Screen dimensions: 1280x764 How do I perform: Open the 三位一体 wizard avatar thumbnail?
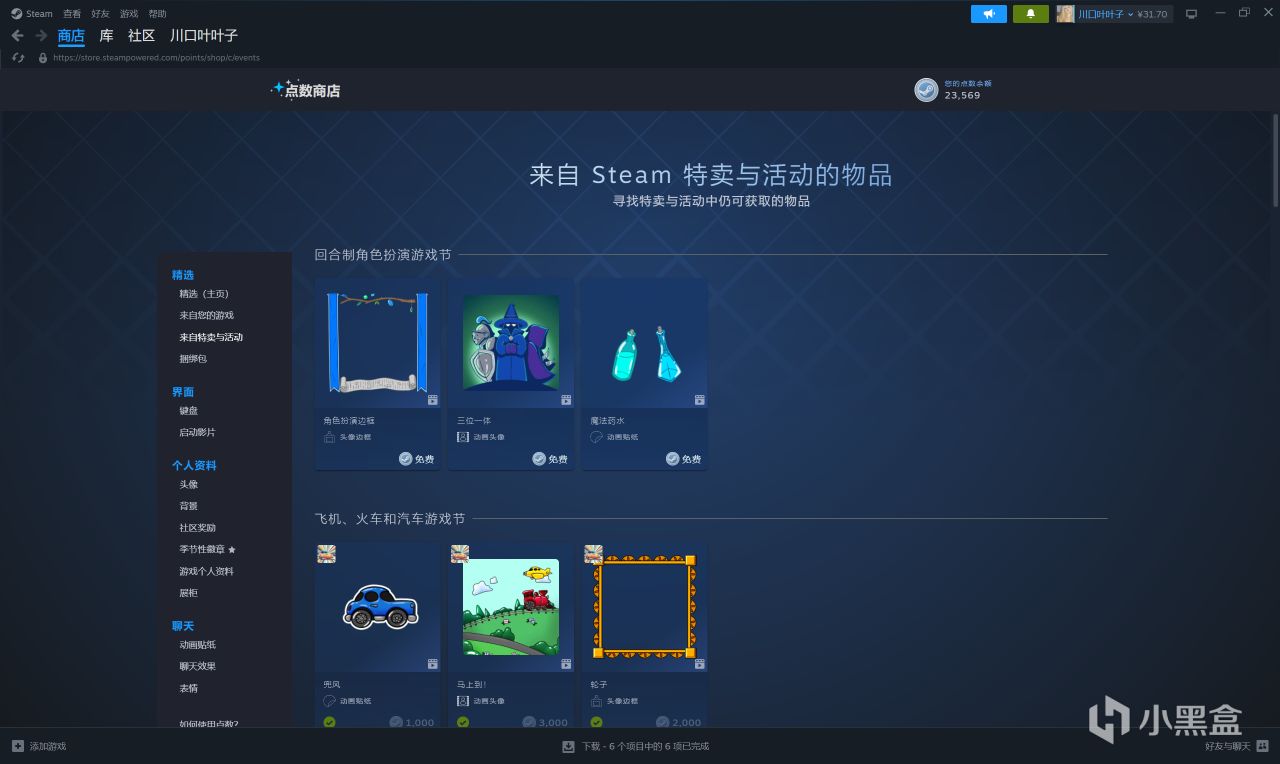coord(511,343)
